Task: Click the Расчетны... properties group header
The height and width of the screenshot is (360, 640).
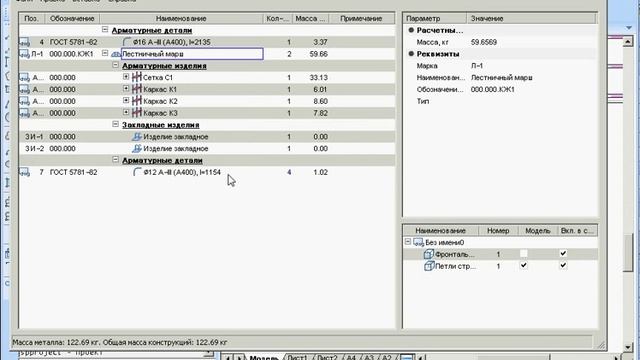Action: [440, 30]
